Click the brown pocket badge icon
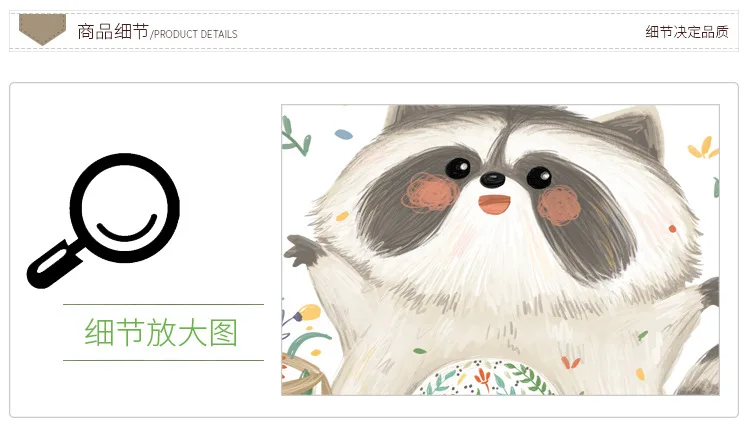 (x=42, y=30)
